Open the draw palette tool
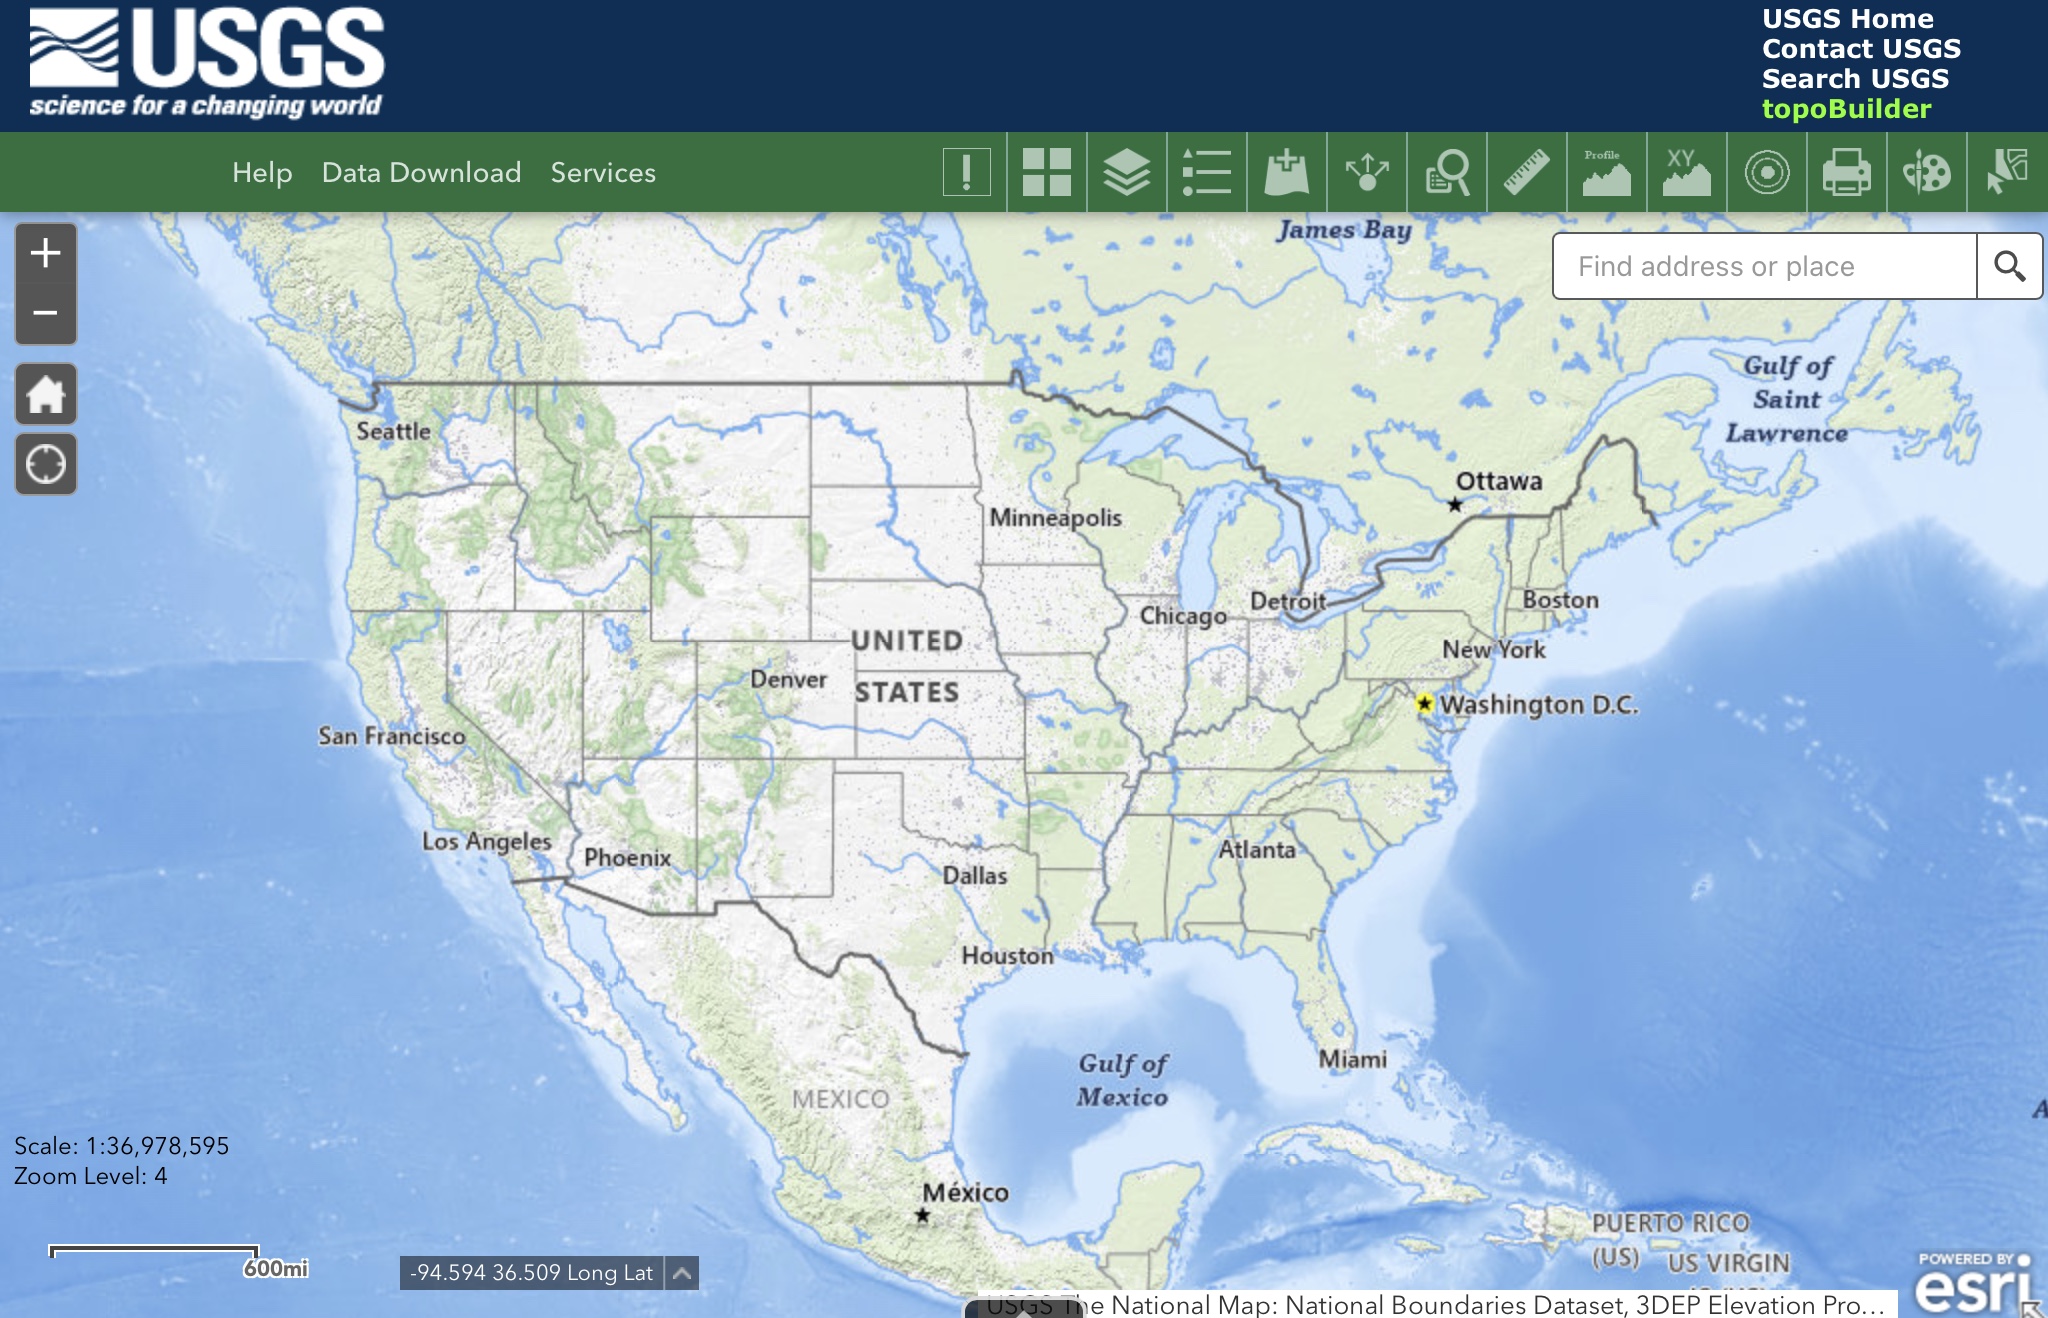 tap(1926, 172)
